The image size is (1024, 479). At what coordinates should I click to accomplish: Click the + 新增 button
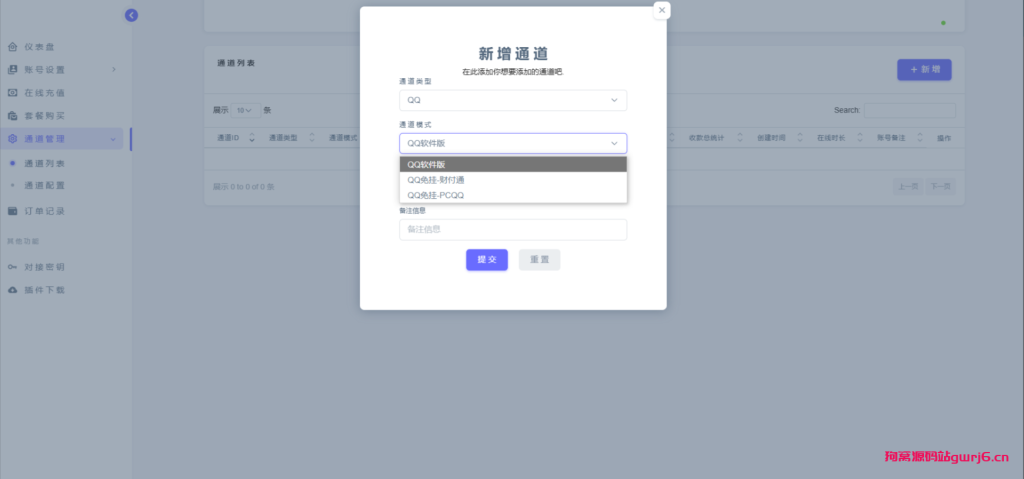click(x=924, y=69)
